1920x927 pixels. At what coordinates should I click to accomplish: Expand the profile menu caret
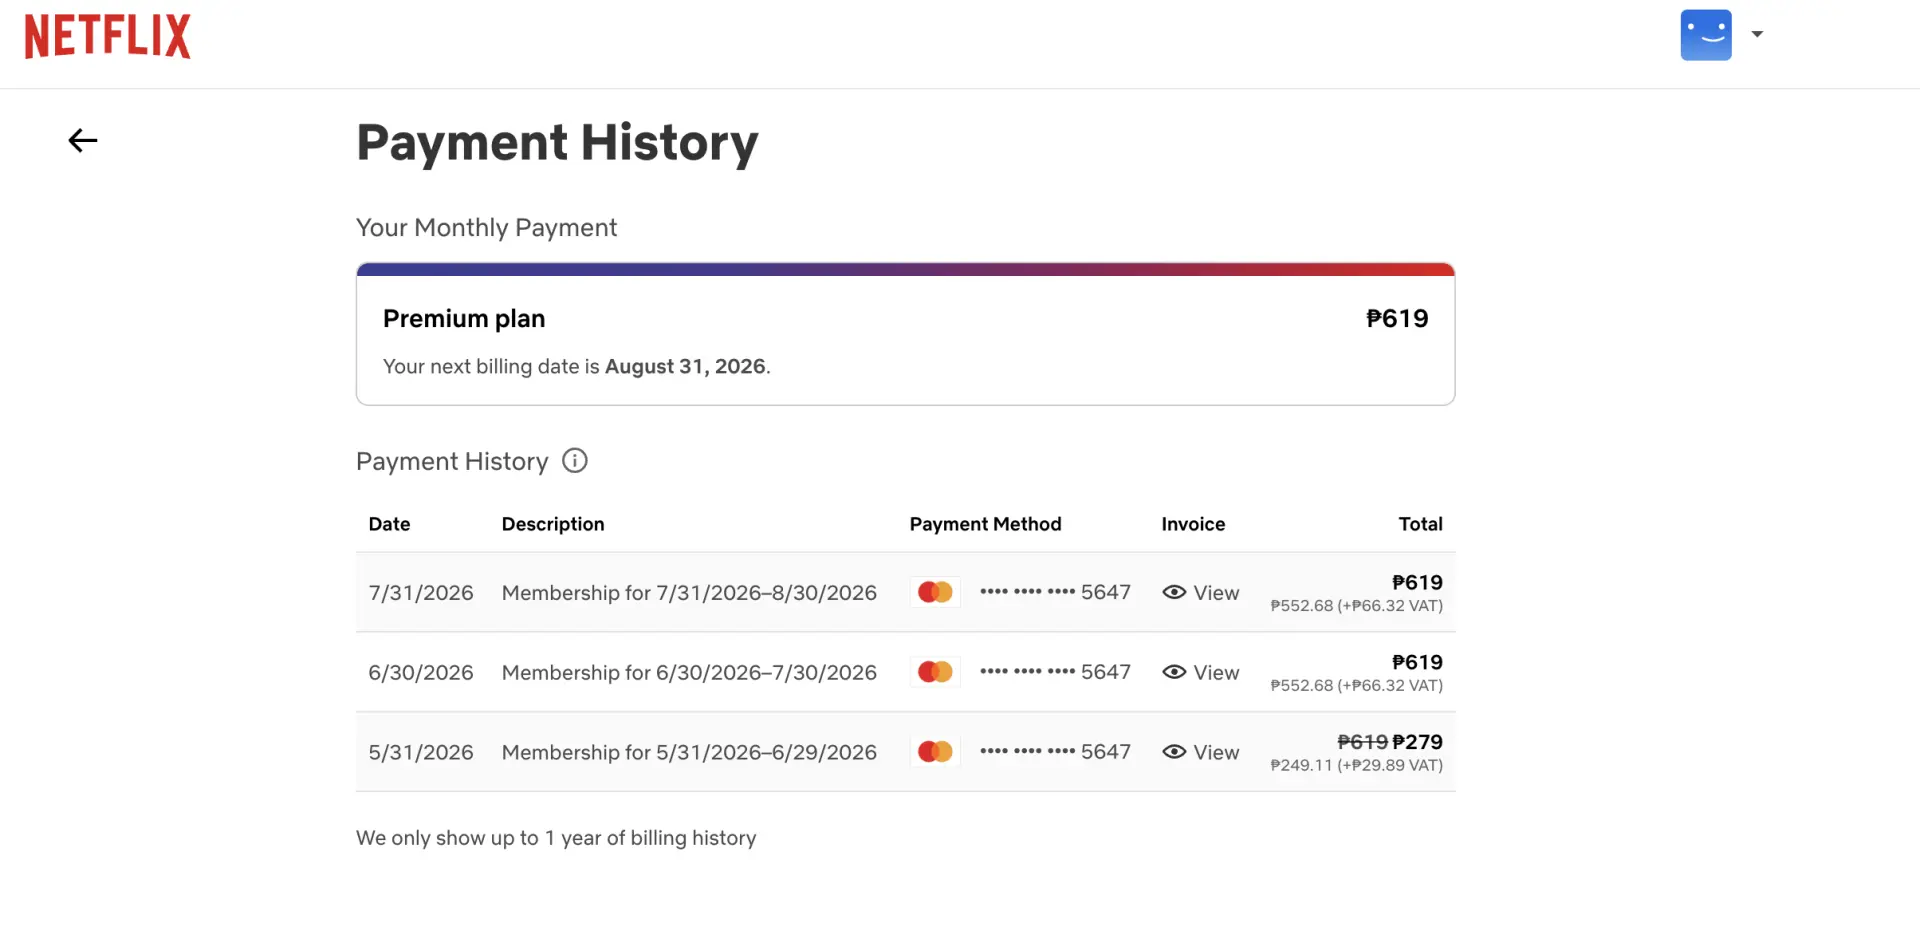1757,34
